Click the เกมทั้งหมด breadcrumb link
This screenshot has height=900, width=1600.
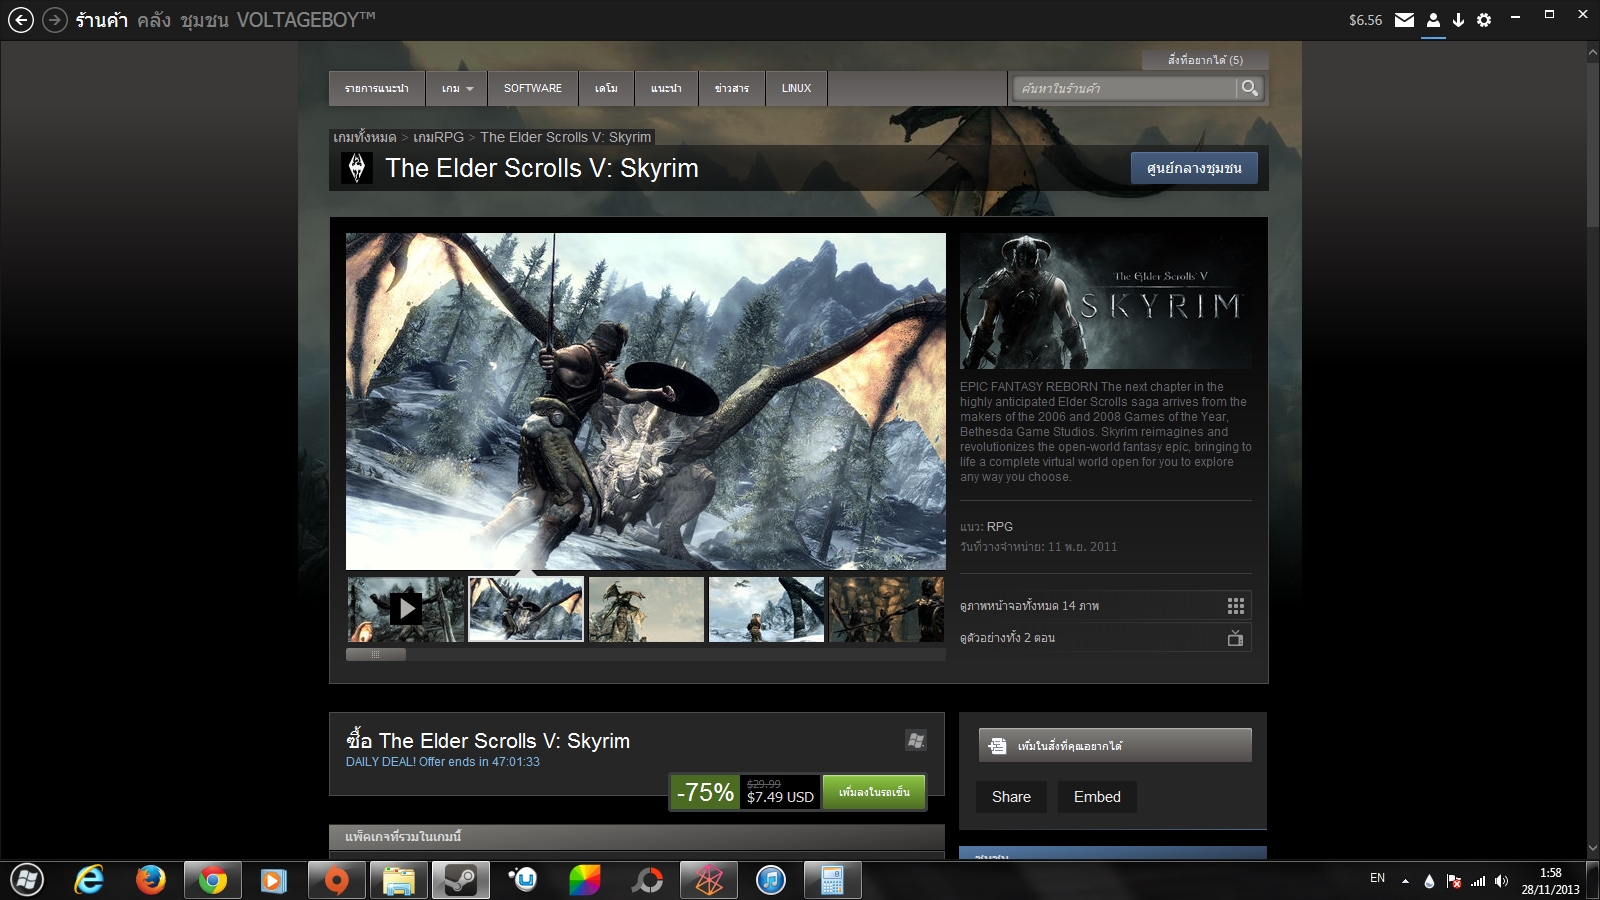[x=365, y=137]
